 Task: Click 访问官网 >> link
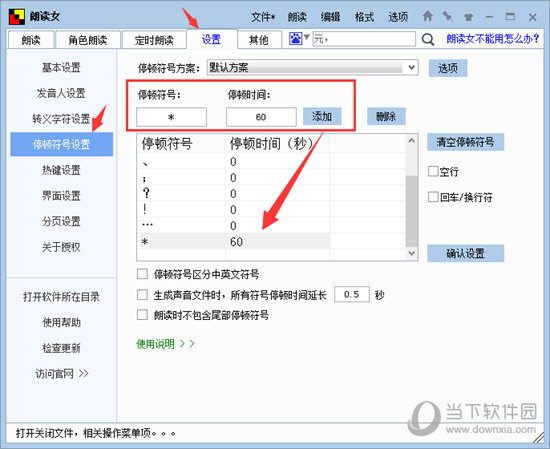tap(61, 374)
